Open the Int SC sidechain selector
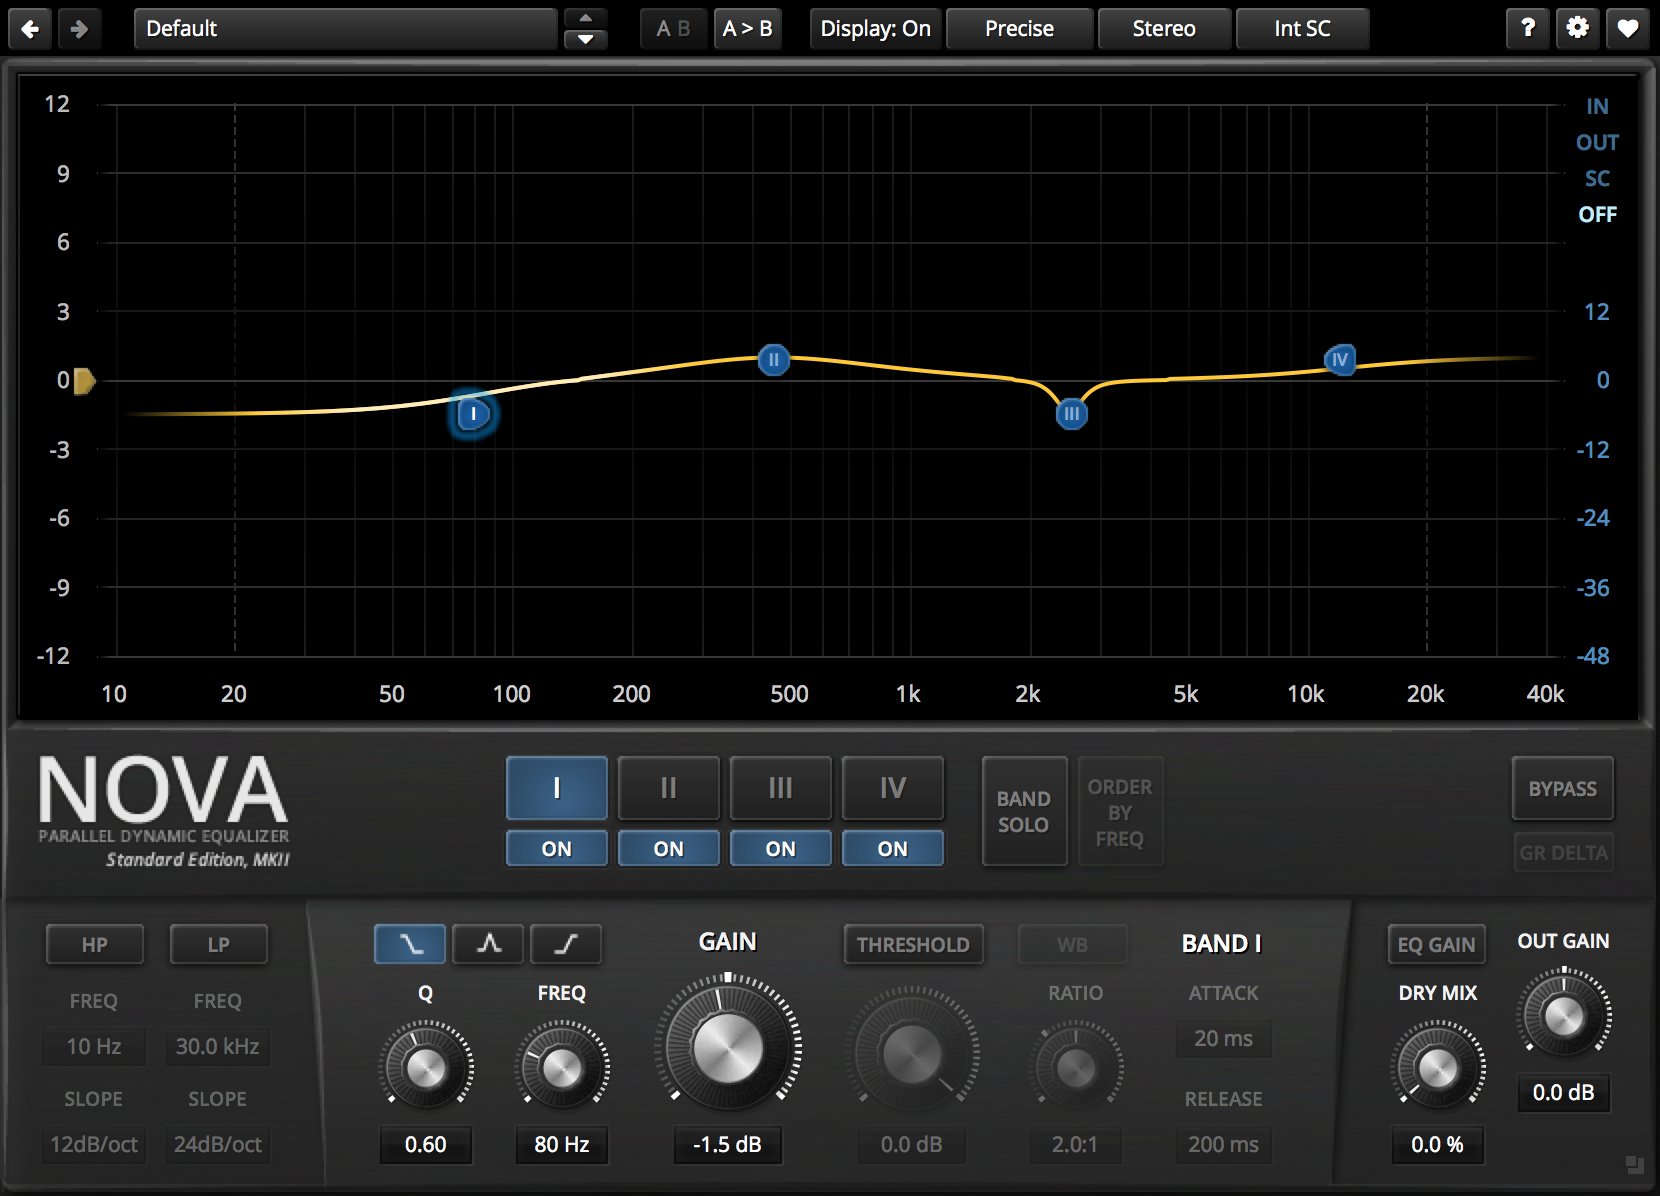The image size is (1660, 1196). pyautogui.click(x=1302, y=28)
